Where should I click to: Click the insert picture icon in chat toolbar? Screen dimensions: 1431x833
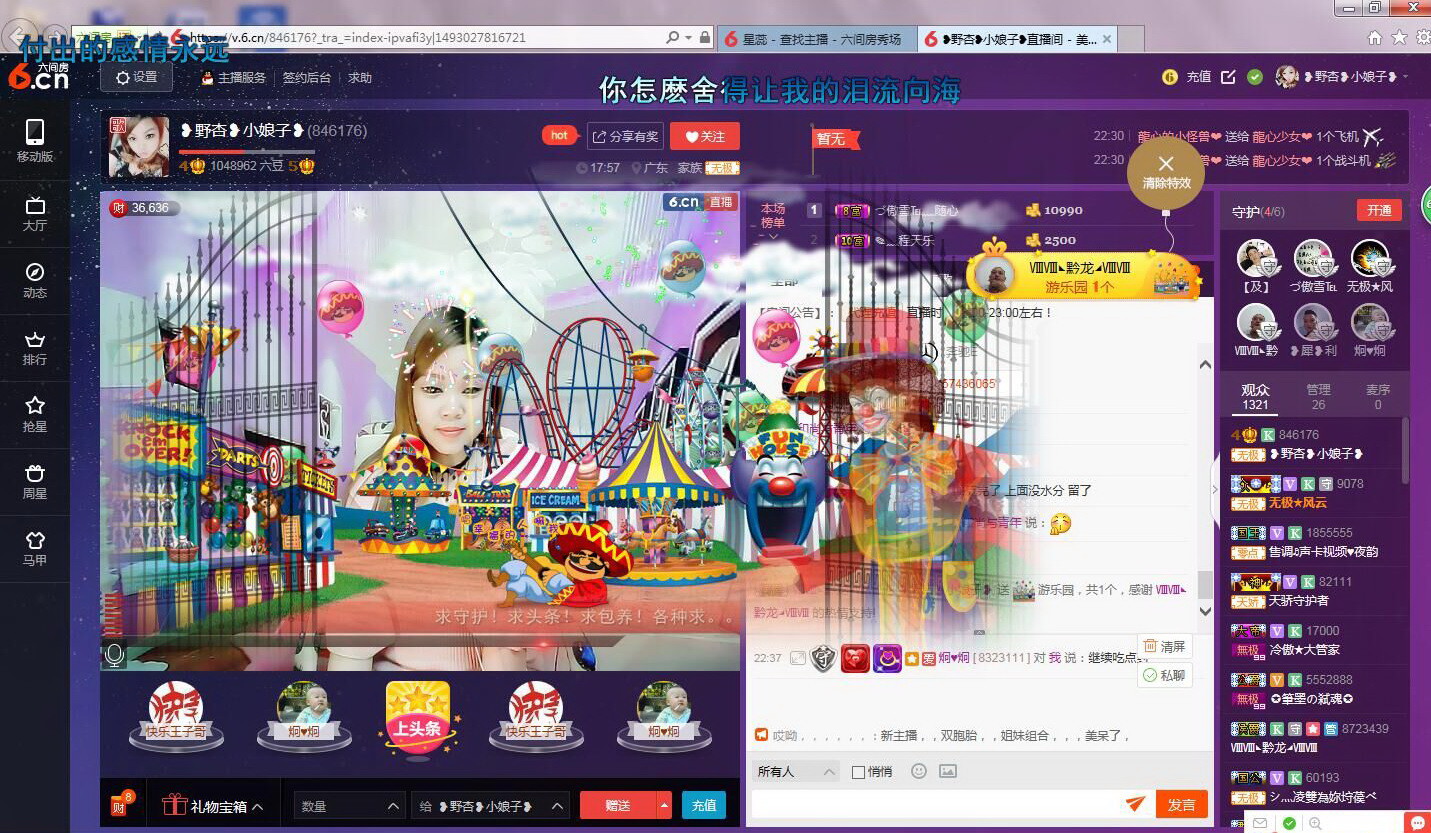point(948,771)
